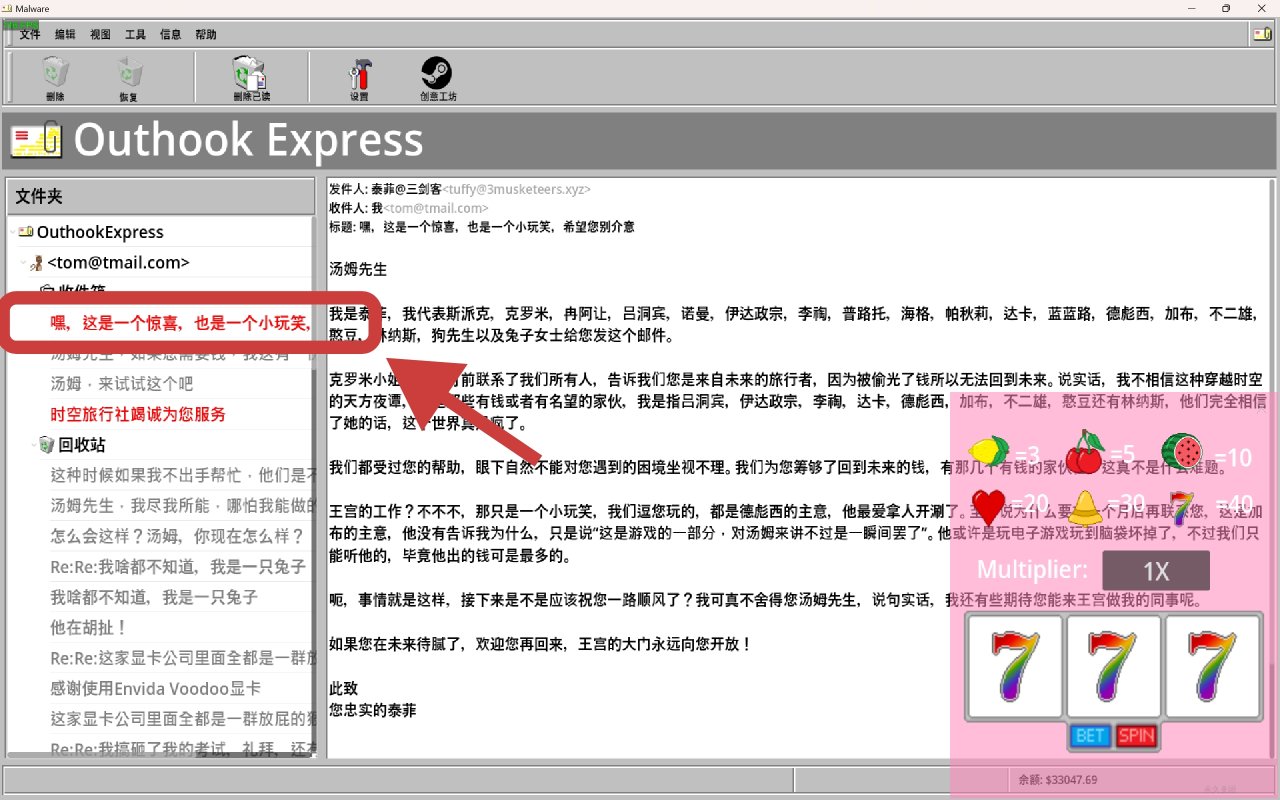Viewport: 1280px width, 800px height.
Task: Click the left slot reel showing 7
Action: pyautogui.click(x=1015, y=667)
